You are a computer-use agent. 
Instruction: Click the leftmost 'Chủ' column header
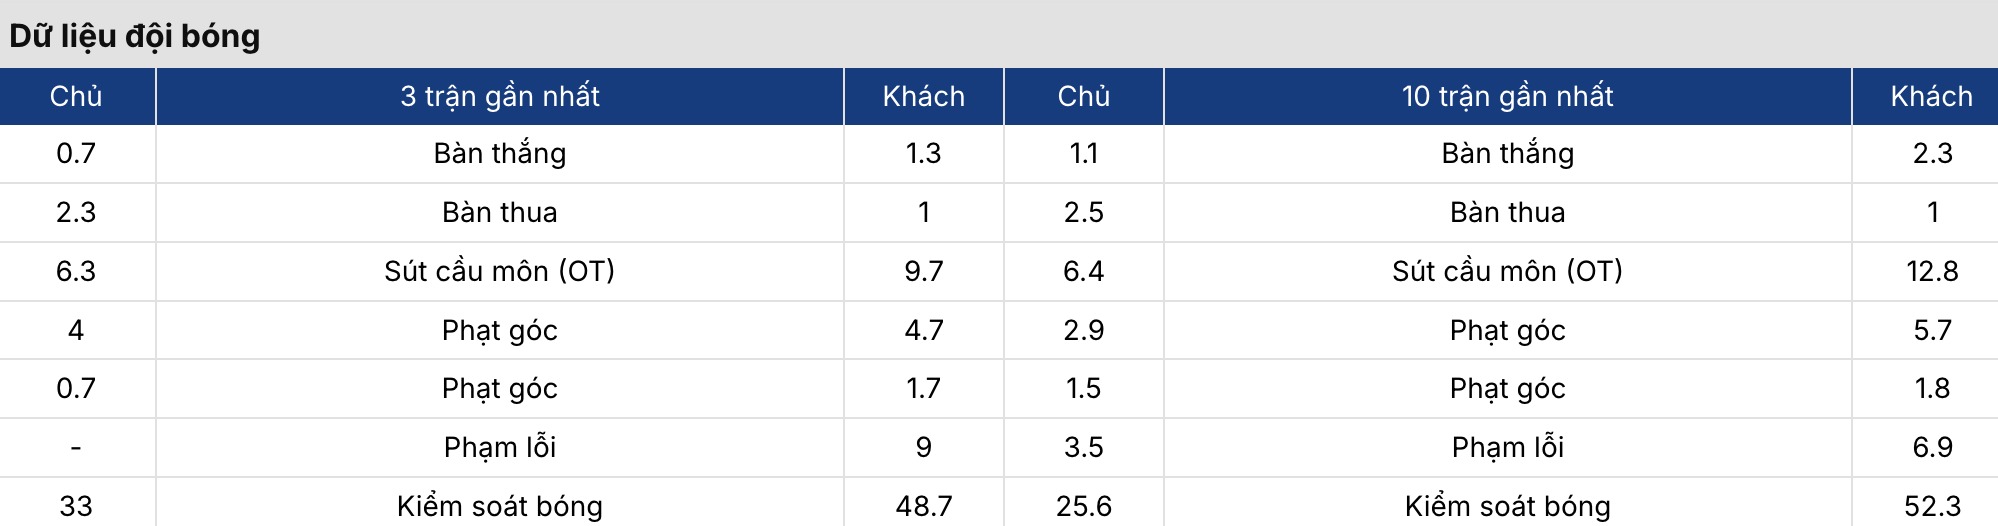click(x=76, y=97)
